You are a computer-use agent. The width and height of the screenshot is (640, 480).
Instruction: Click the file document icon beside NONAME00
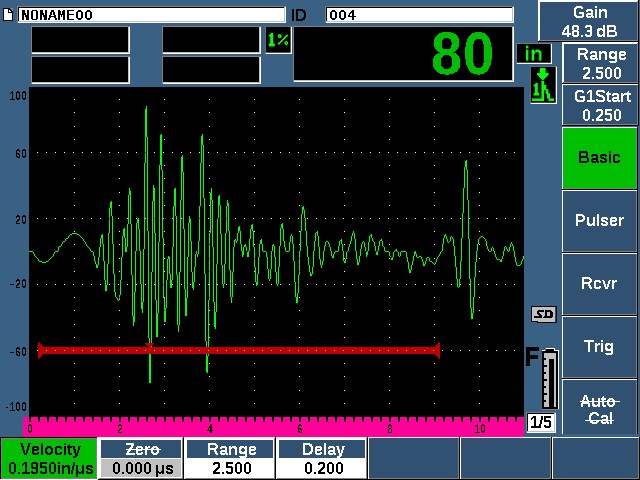coord(9,15)
